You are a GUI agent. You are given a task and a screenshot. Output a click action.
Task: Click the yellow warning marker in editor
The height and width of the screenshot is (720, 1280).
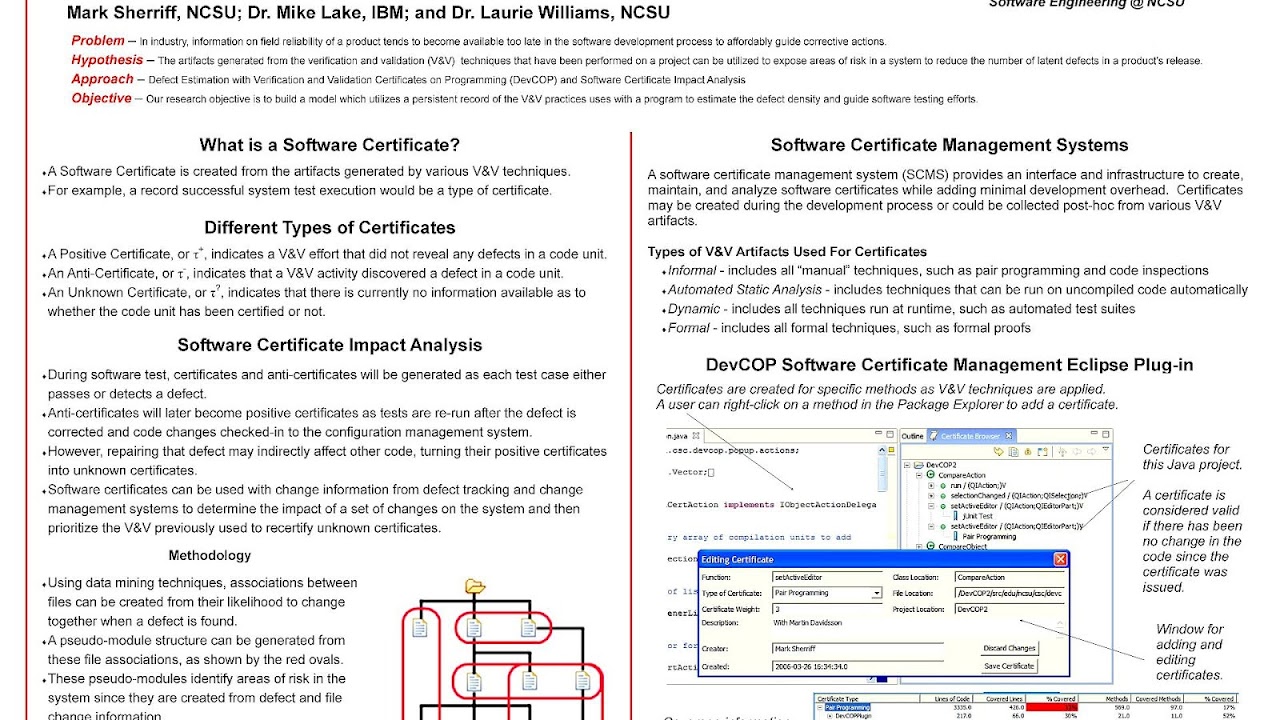[891, 449]
